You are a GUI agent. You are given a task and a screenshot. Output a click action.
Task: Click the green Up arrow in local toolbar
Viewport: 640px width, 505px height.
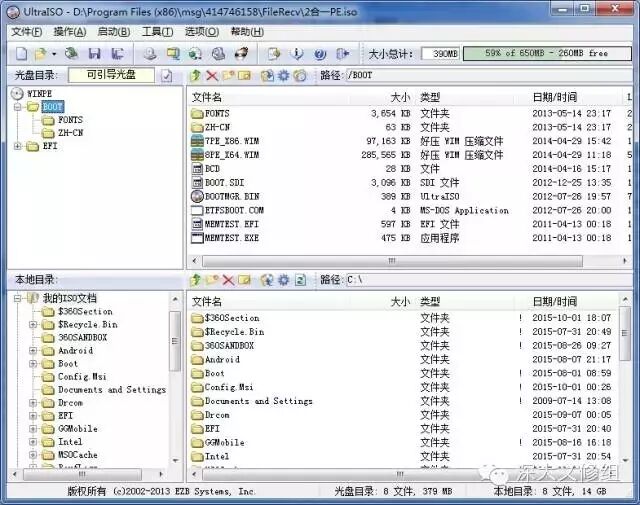coord(196,280)
